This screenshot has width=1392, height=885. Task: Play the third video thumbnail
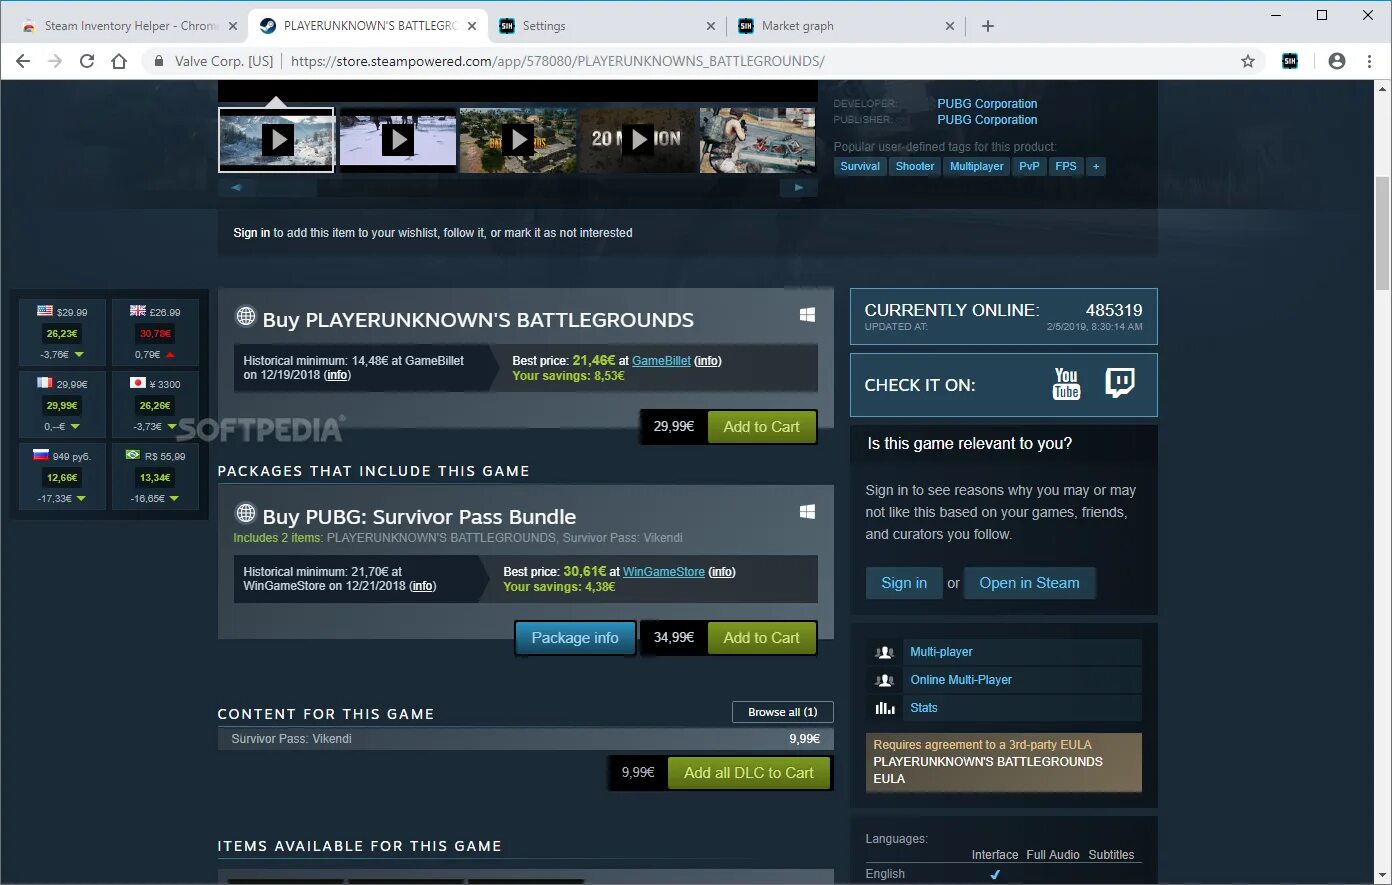[517, 139]
